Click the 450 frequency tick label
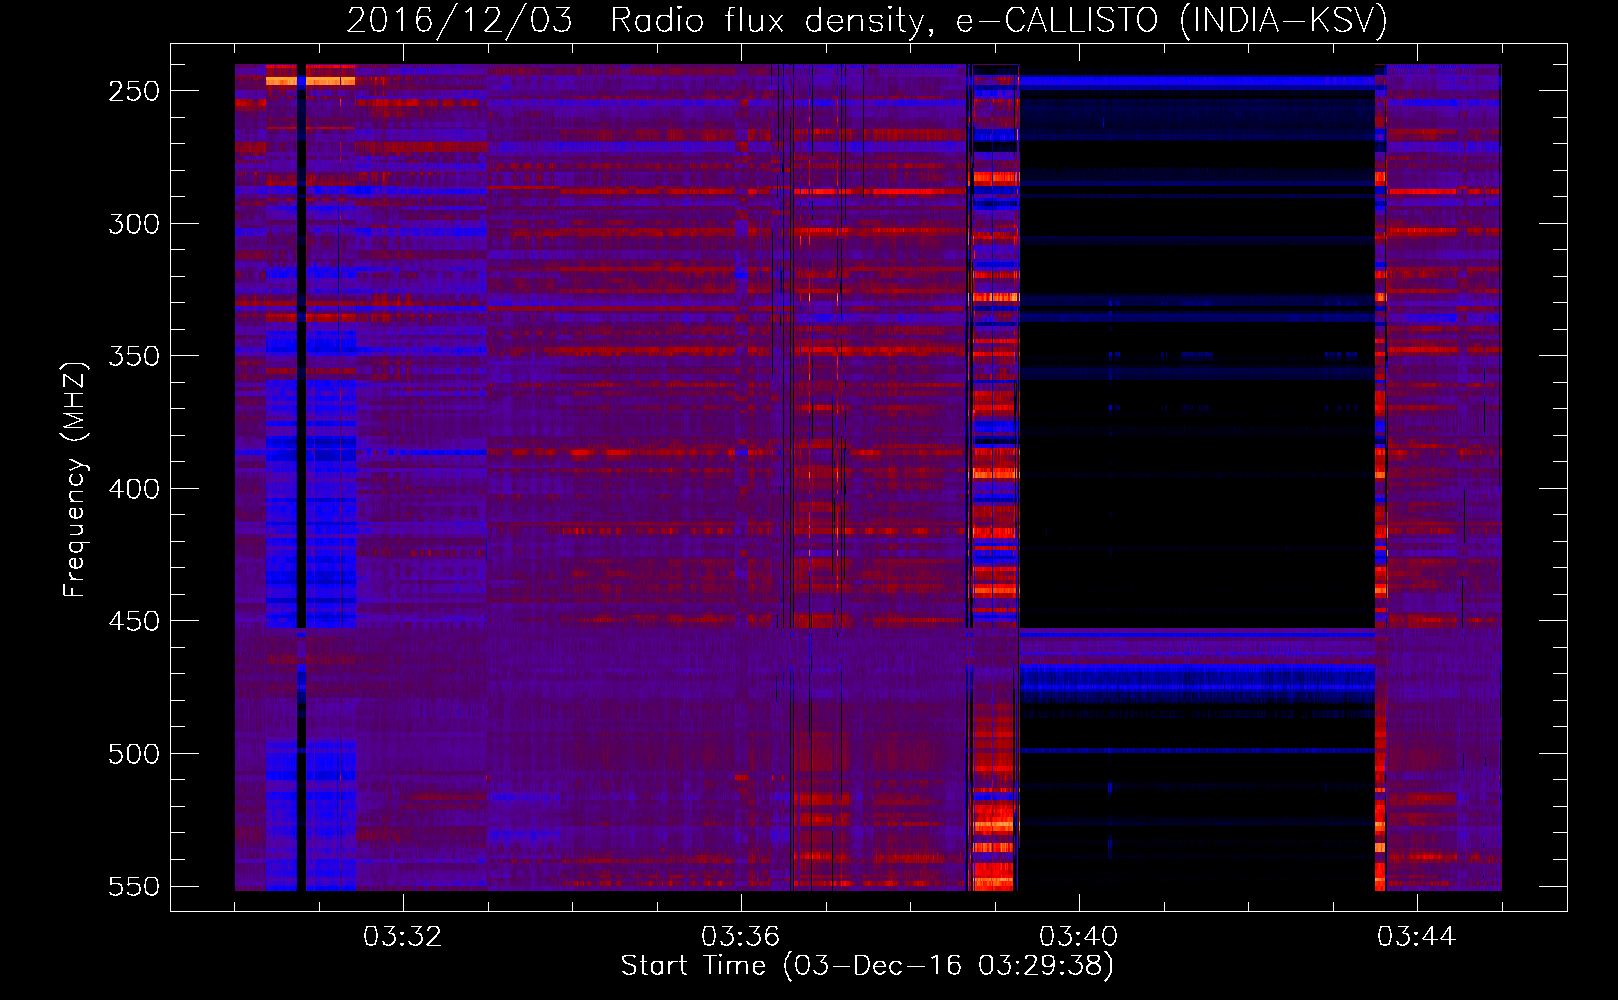The height and width of the screenshot is (1000, 1618). tap(134, 621)
